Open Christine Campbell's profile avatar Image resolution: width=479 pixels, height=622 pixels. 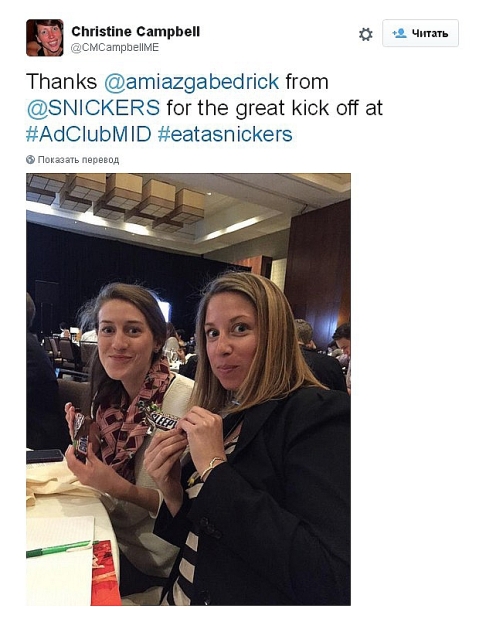pos(45,38)
